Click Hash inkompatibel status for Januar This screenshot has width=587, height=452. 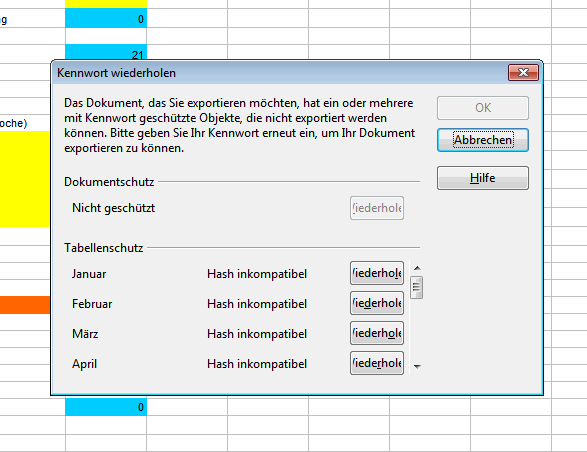coord(257,274)
